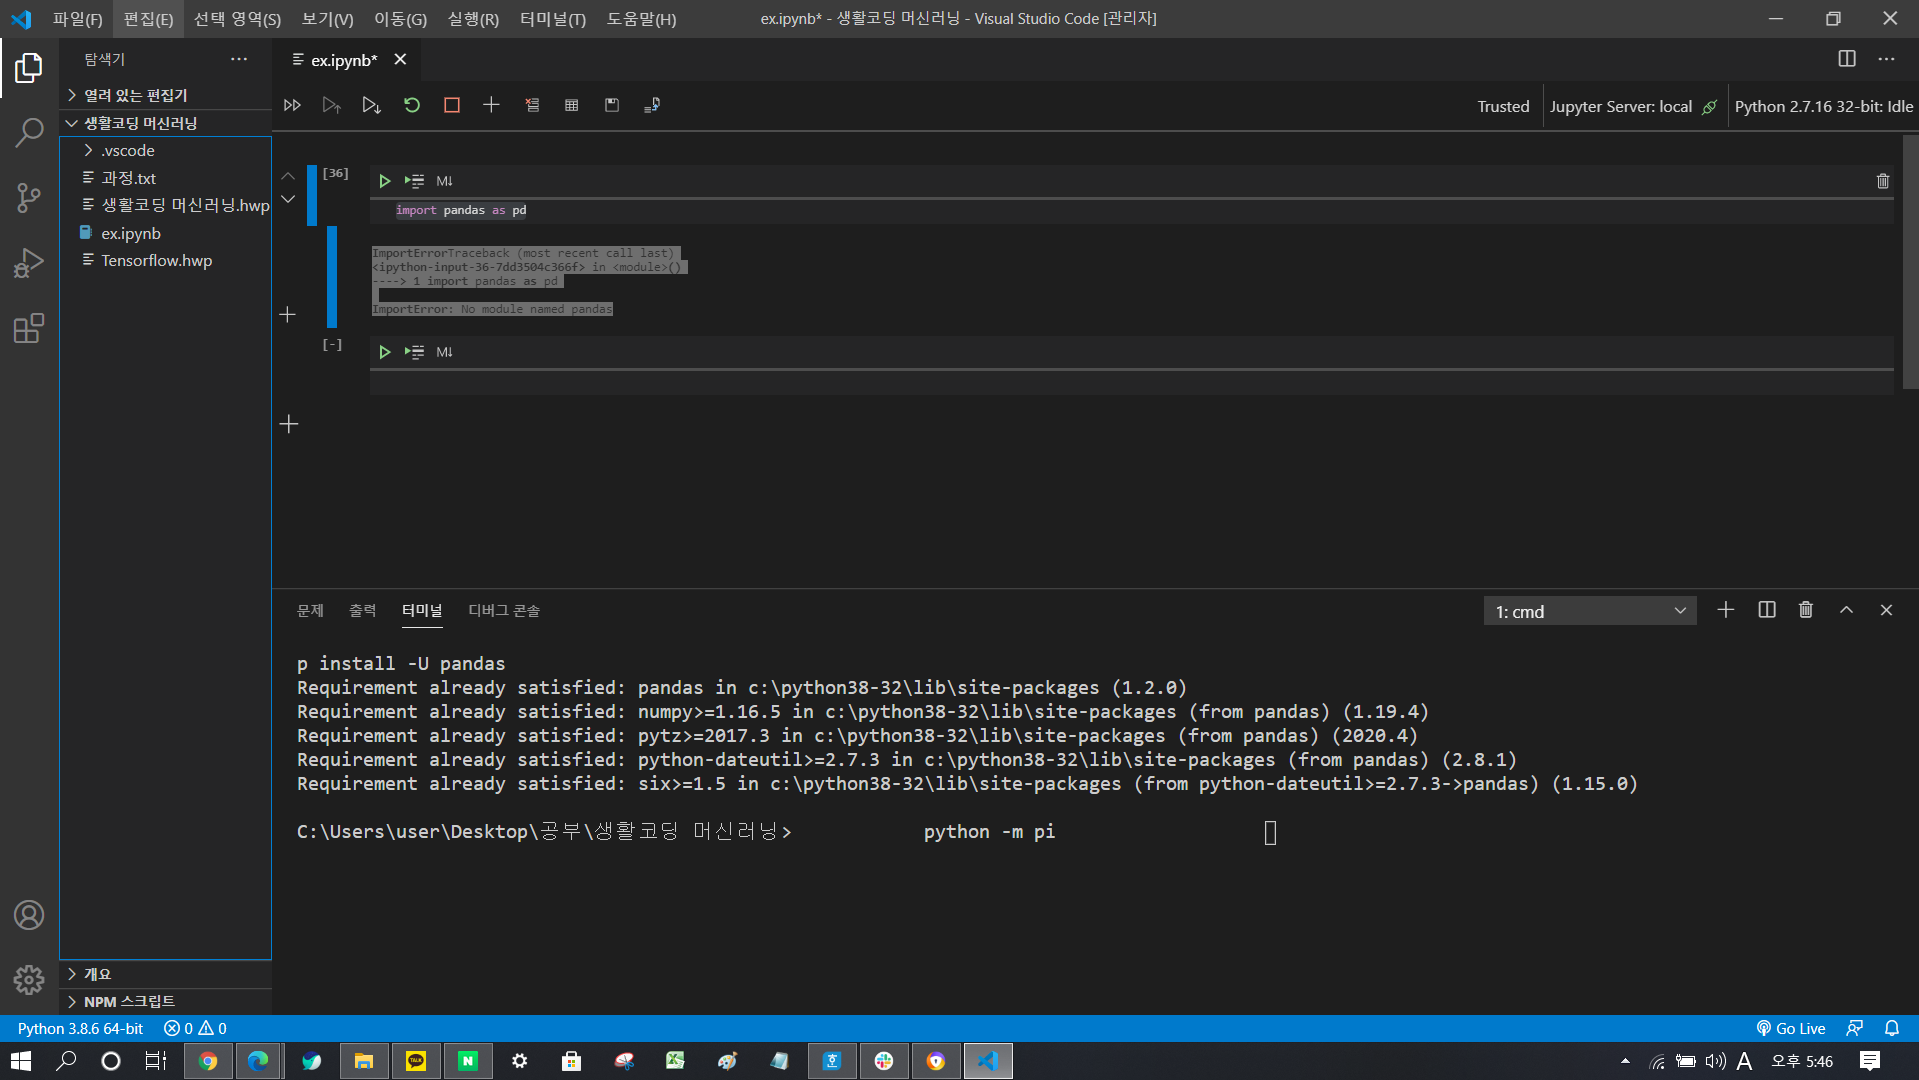Split the editor to the right
The height and width of the screenshot is (1080, 1919).
tap(1847, 59)
